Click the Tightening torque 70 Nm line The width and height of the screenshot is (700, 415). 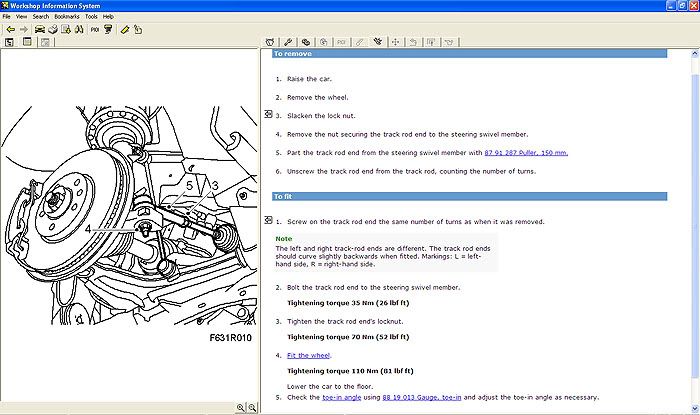(x=348, y=337)
